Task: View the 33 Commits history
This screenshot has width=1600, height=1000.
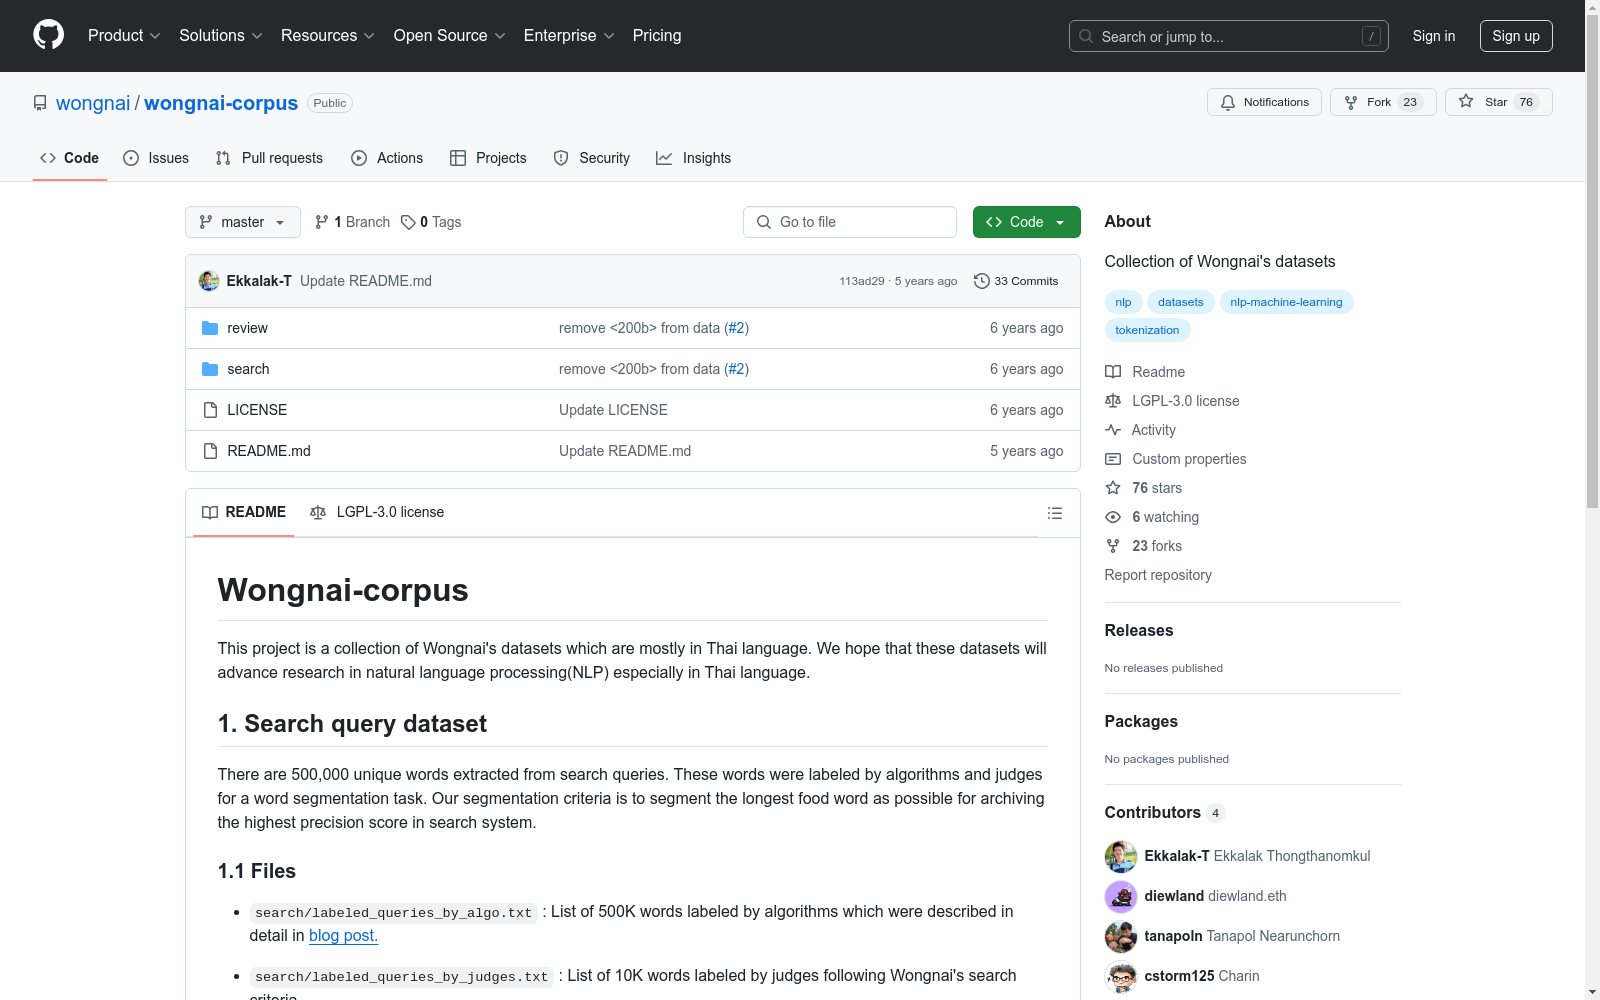Action: [x=1016, y=281]
